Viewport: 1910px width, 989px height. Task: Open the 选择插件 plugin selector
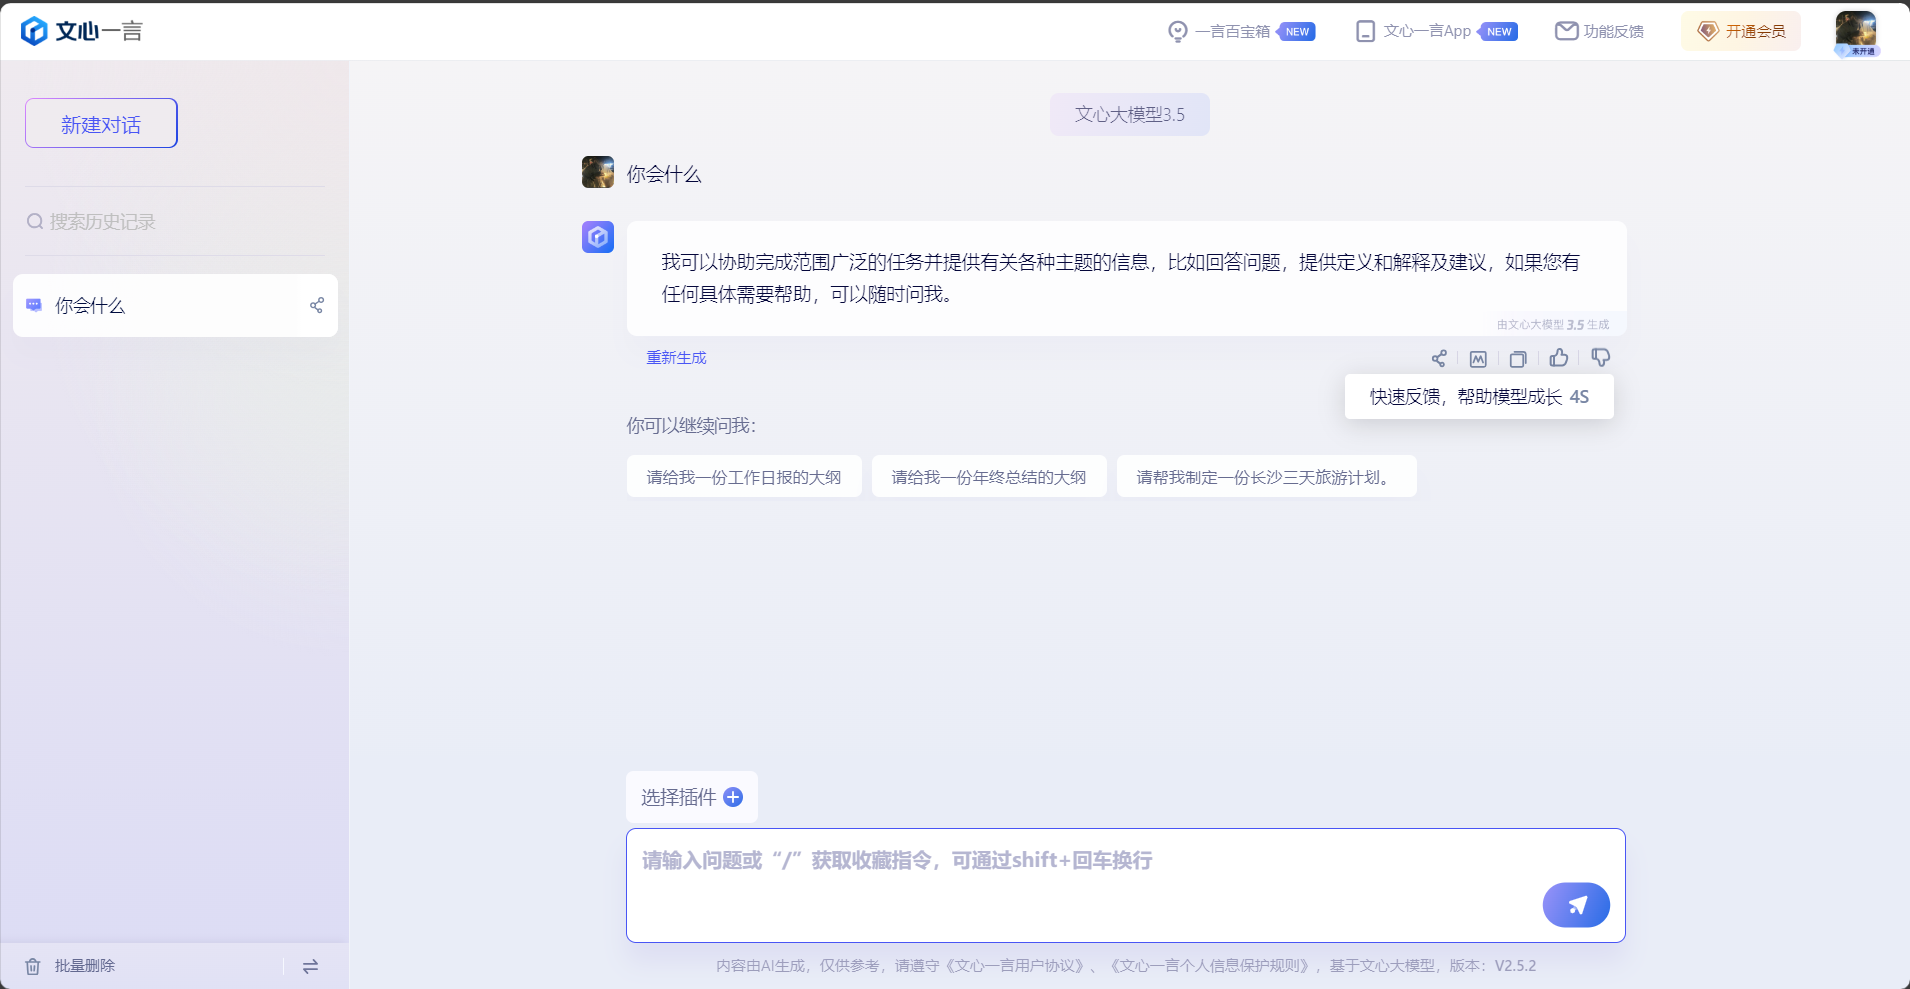pos(692,797)
